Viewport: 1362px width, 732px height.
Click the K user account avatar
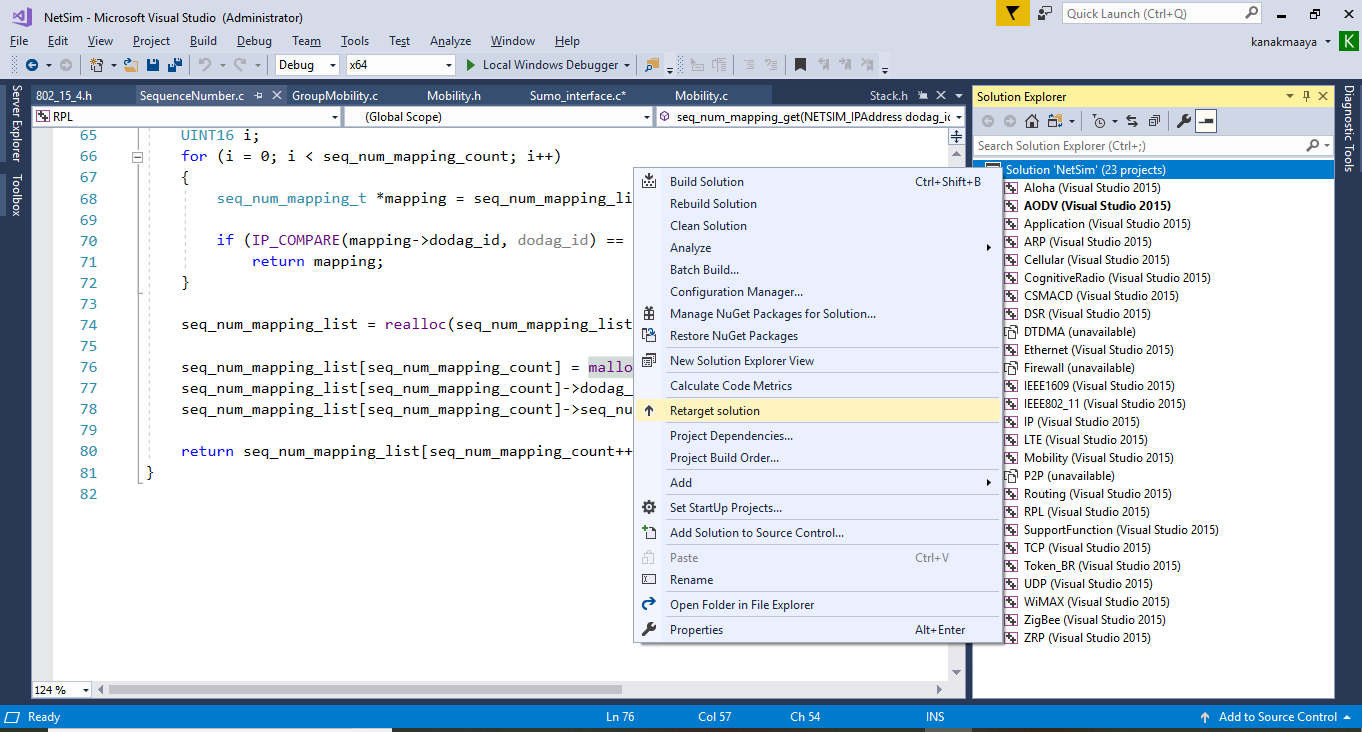point(1351,41)
